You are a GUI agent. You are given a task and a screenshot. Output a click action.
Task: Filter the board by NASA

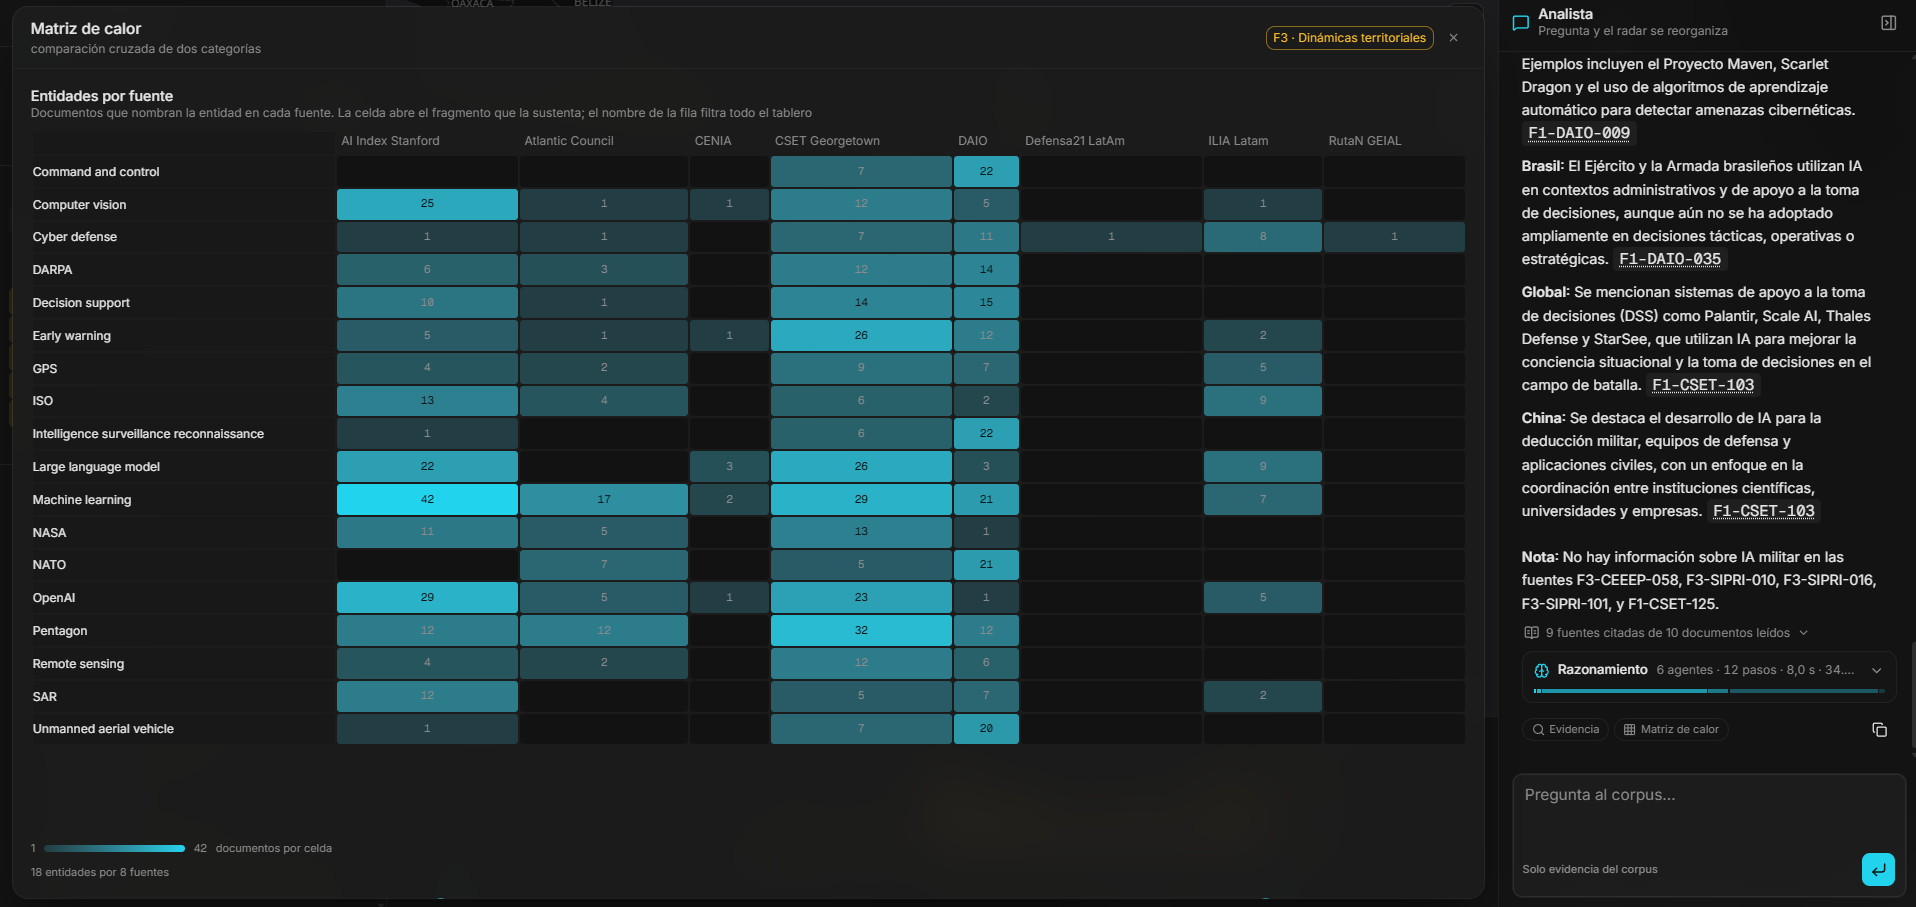[49, 533]
